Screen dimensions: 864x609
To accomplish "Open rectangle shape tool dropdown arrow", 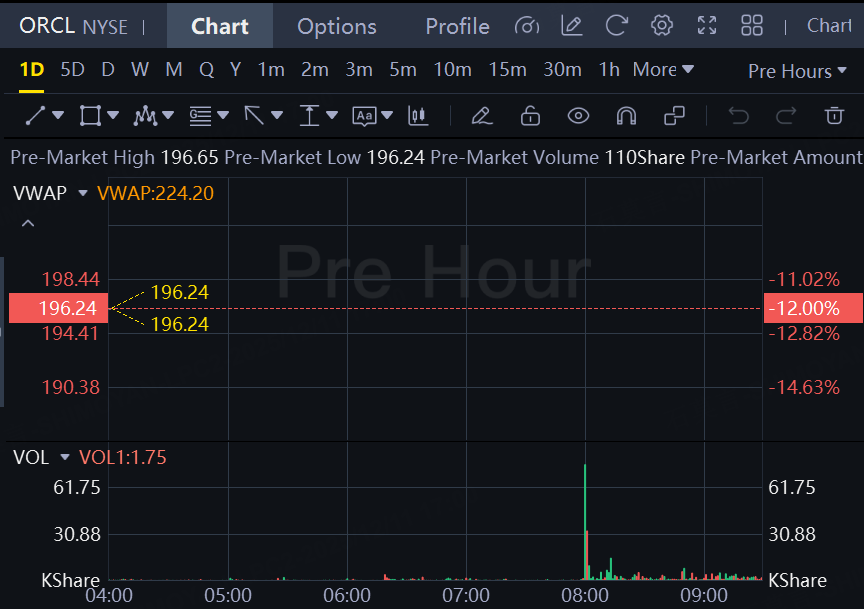I will [113, 115].
